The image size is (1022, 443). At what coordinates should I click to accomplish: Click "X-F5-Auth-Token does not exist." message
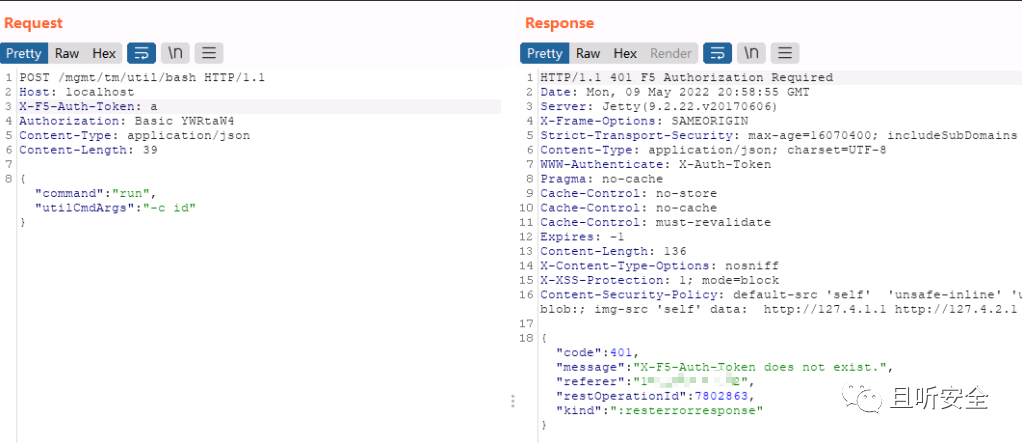point(759,367)
